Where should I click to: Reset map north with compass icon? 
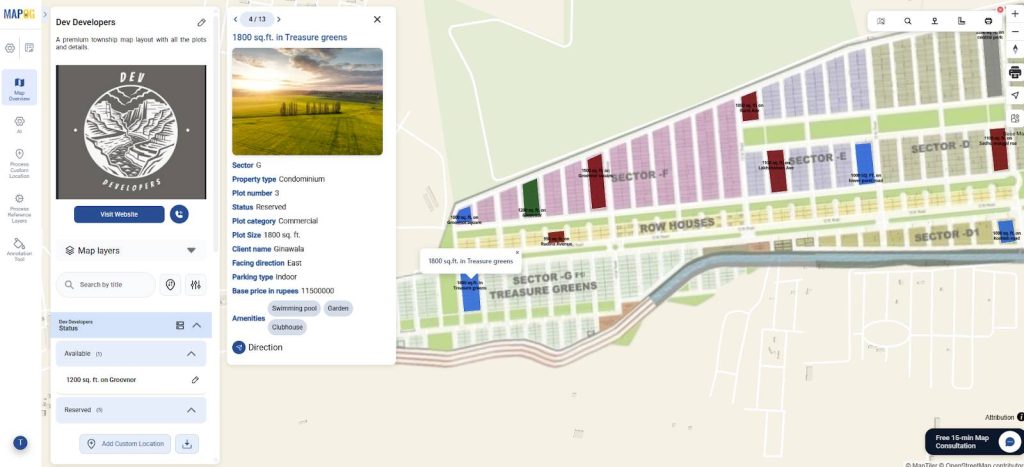(x=1015, y=49)
